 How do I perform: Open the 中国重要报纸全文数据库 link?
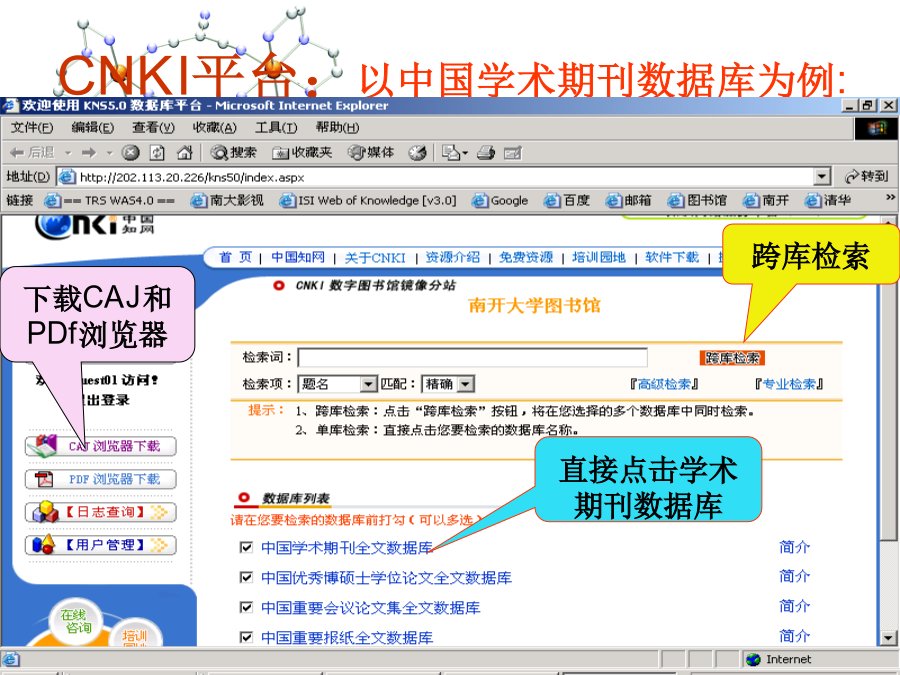pyautogui.click(x=347, y=637)
